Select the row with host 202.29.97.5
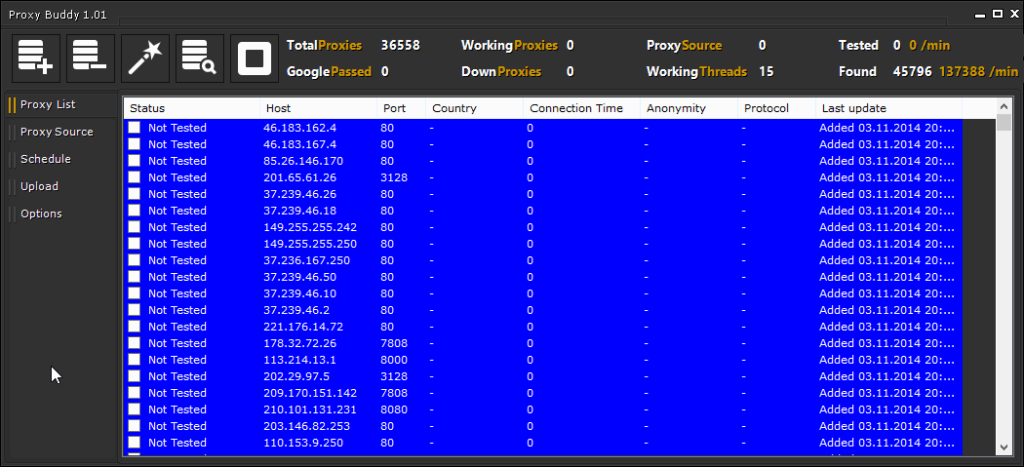The image size is (1024, 467). 543,376
